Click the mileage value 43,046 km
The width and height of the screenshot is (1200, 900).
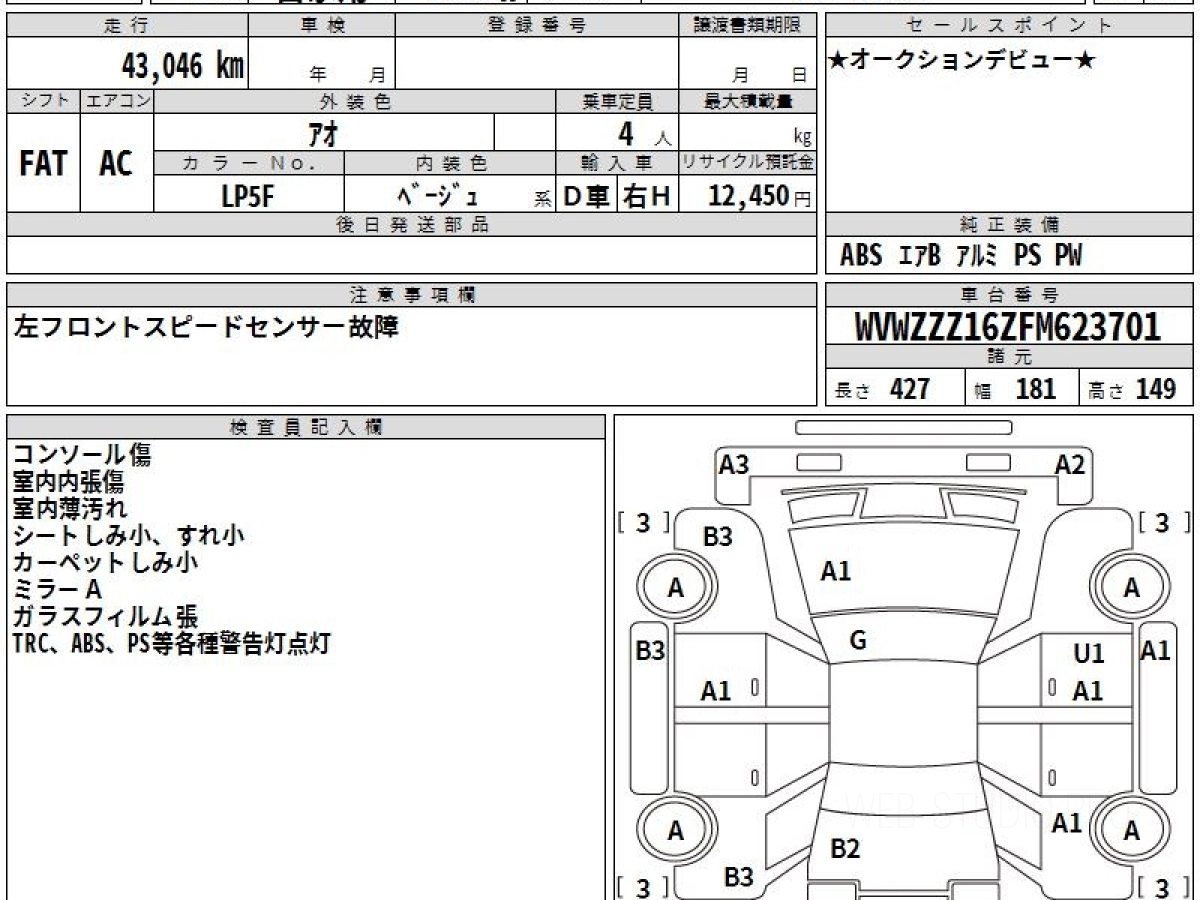click(x=183, y=66)
